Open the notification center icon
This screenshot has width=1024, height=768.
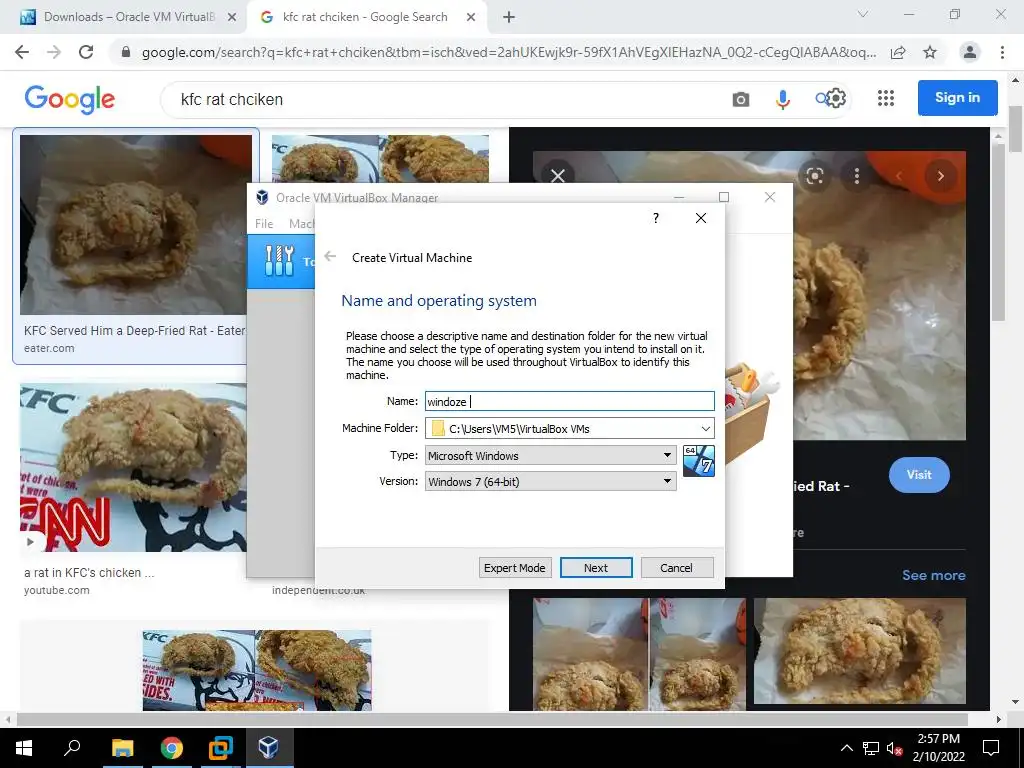tap(991, 748)
